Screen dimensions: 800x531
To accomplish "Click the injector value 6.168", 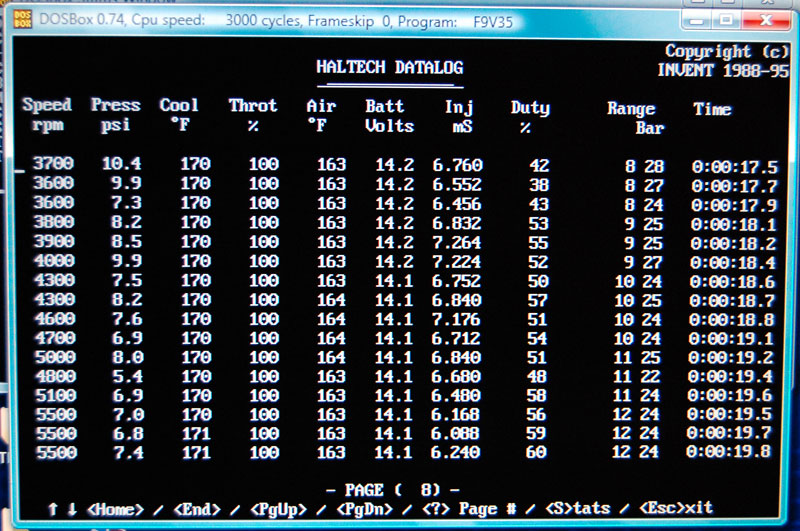I will 455,414.
